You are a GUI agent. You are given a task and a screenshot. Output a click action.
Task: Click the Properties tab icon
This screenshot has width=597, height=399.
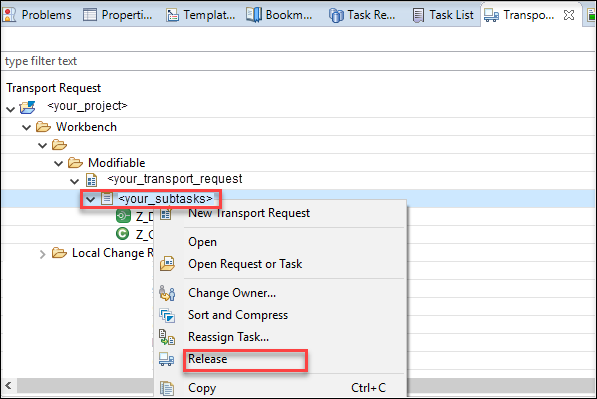tap(90, 15)
